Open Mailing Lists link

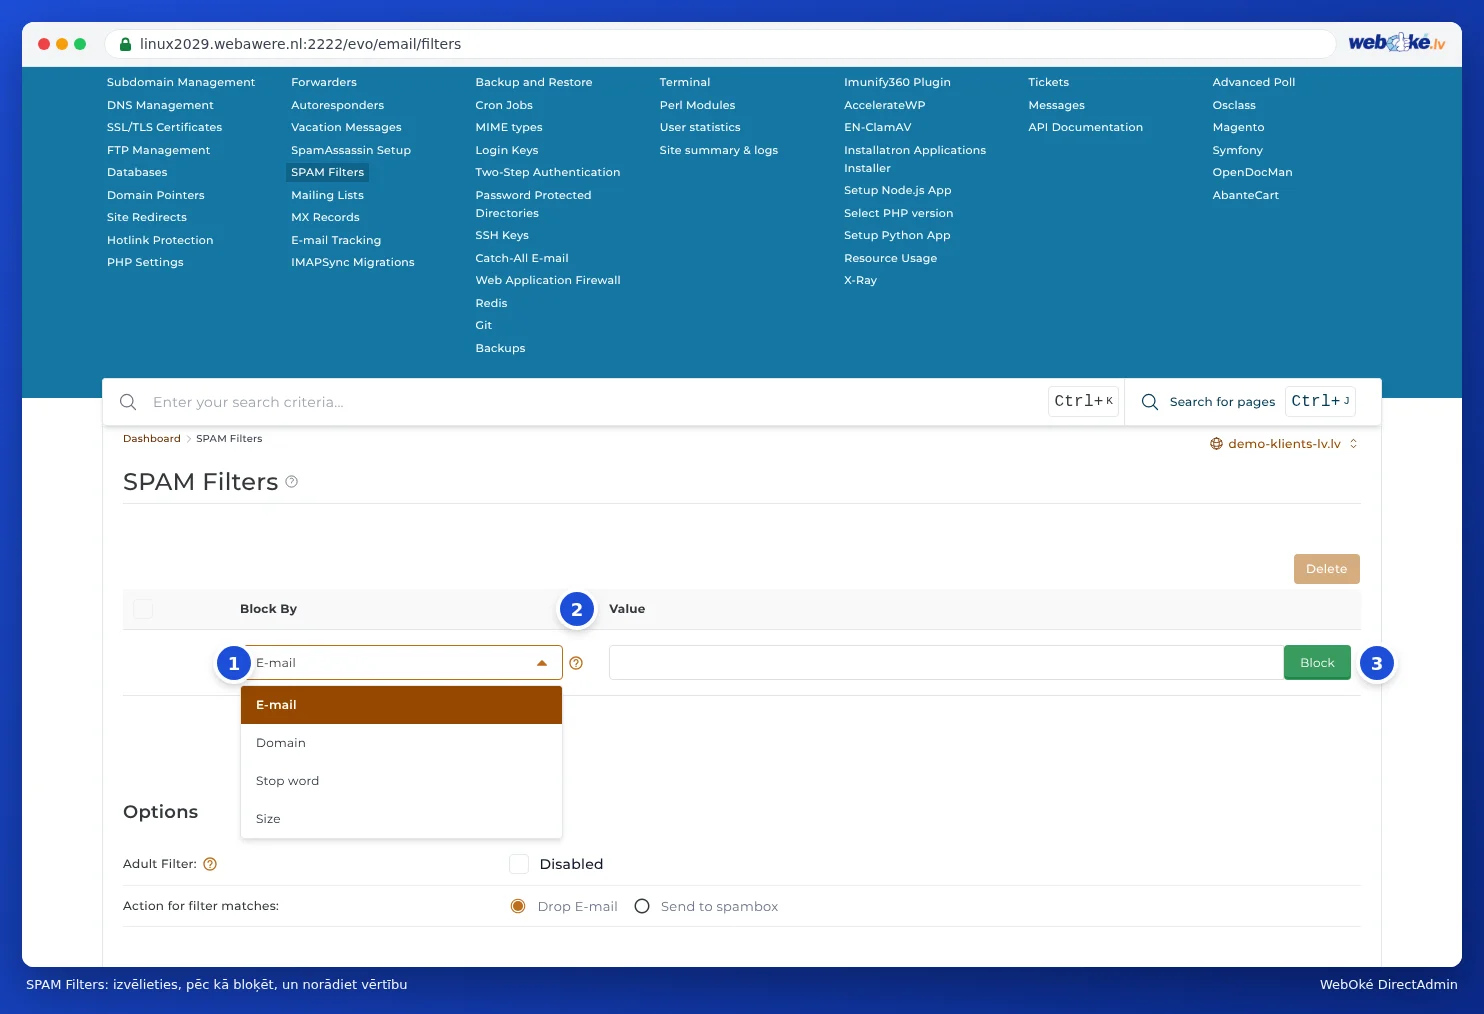tap(328, 195)
